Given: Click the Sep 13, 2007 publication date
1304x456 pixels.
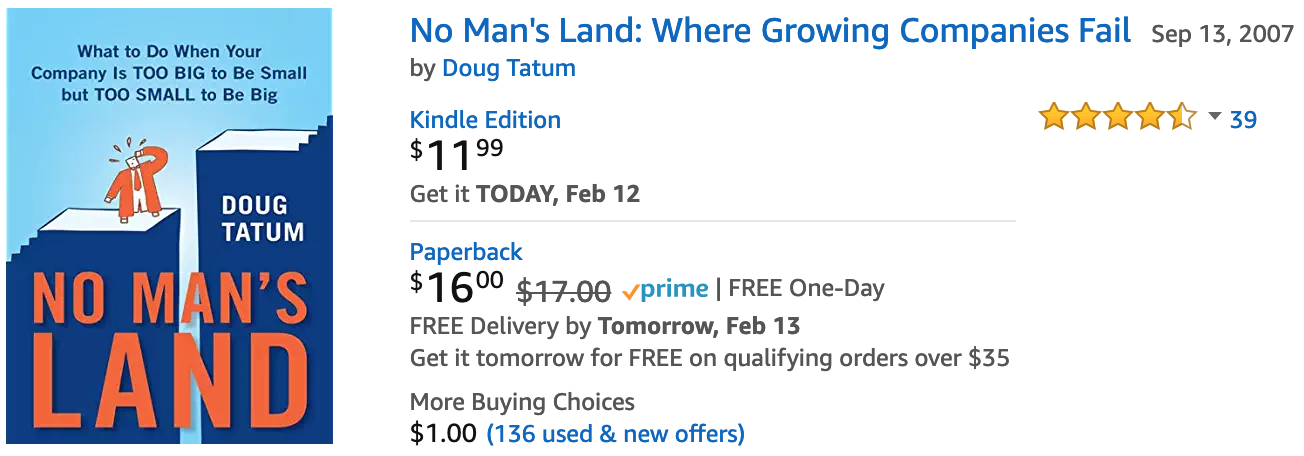Looking at the screenshot, I should click(x=1224, y=34).
